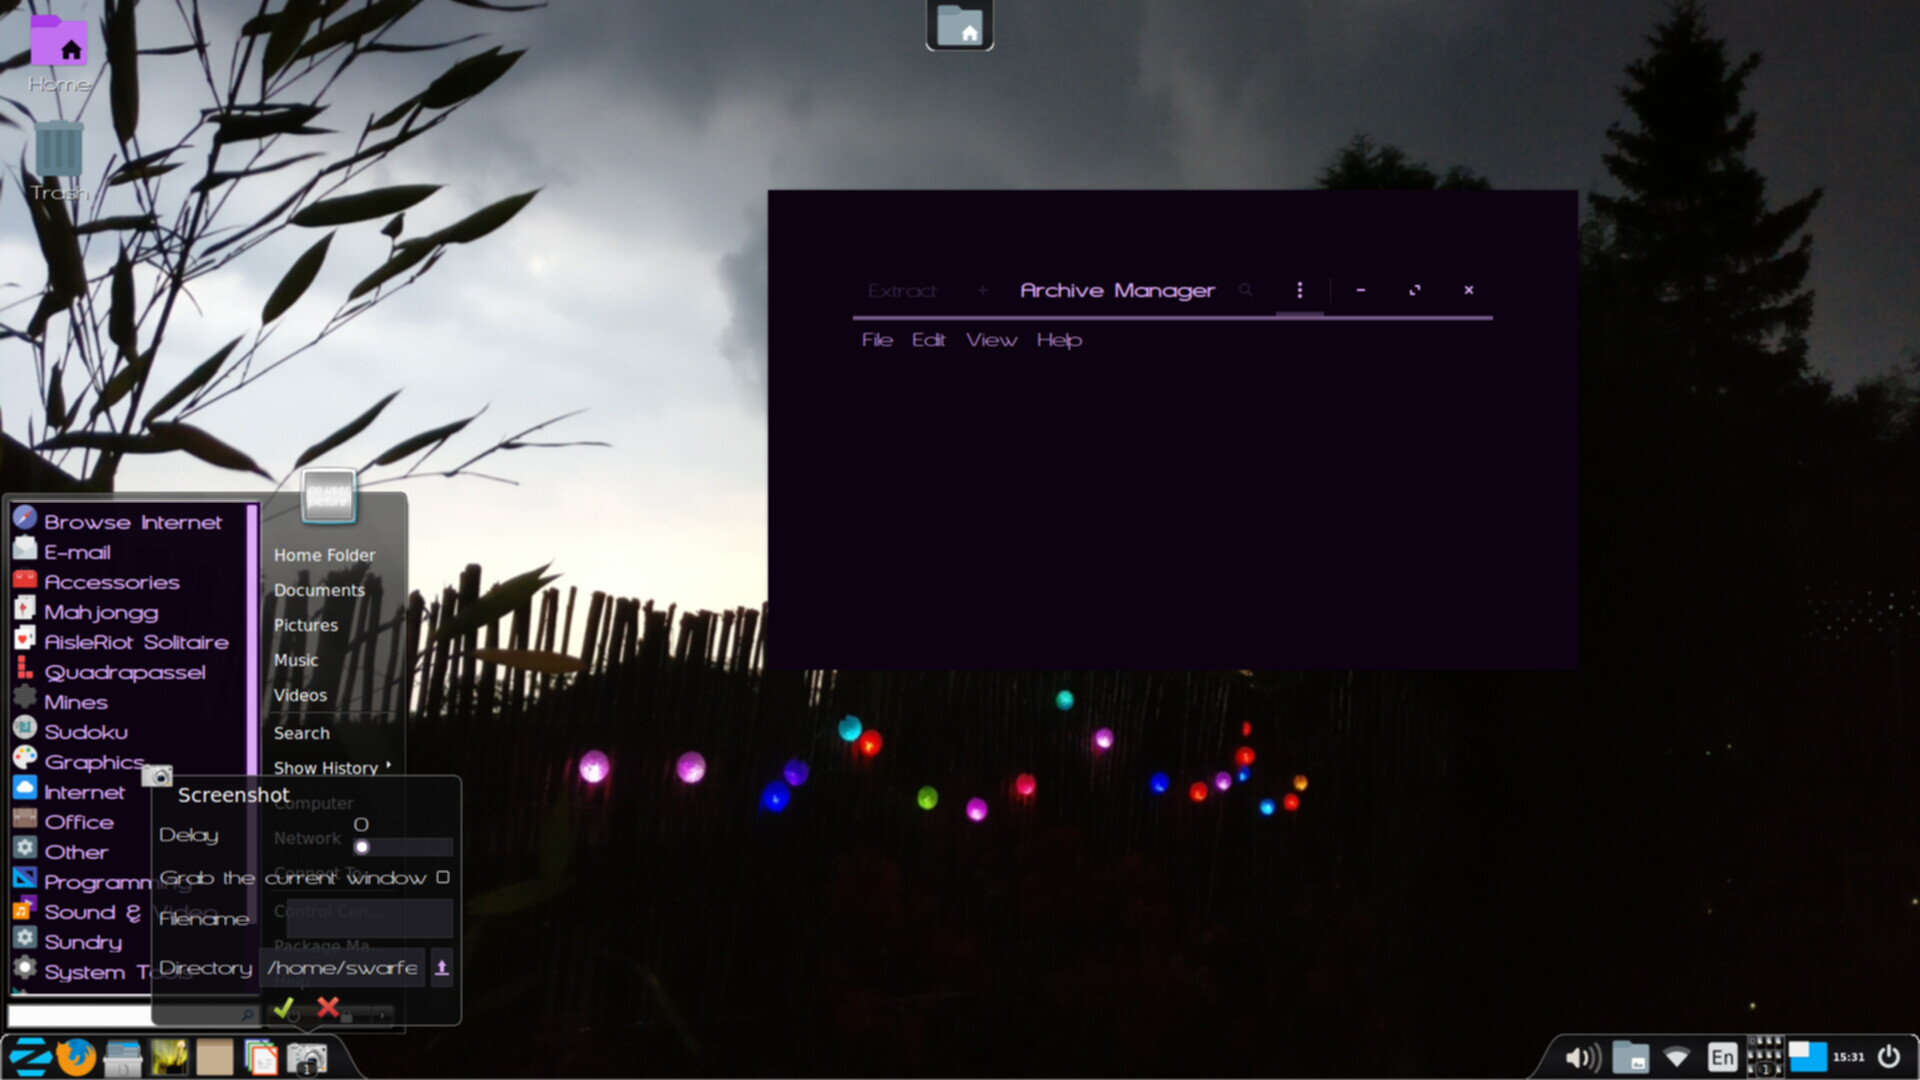The image size is (1920, 1080).
Task: Expand Show History submenu arrow
Action: 389,766
